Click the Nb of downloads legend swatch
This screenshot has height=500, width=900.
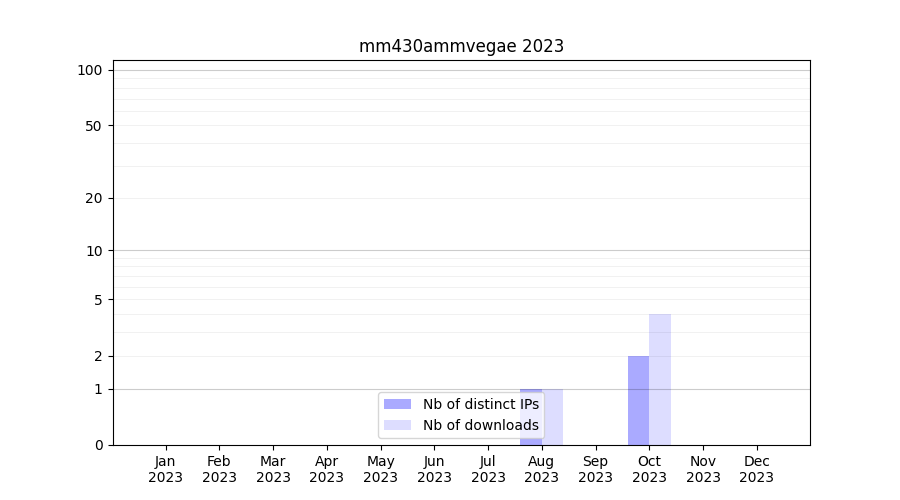coord(397,425)
